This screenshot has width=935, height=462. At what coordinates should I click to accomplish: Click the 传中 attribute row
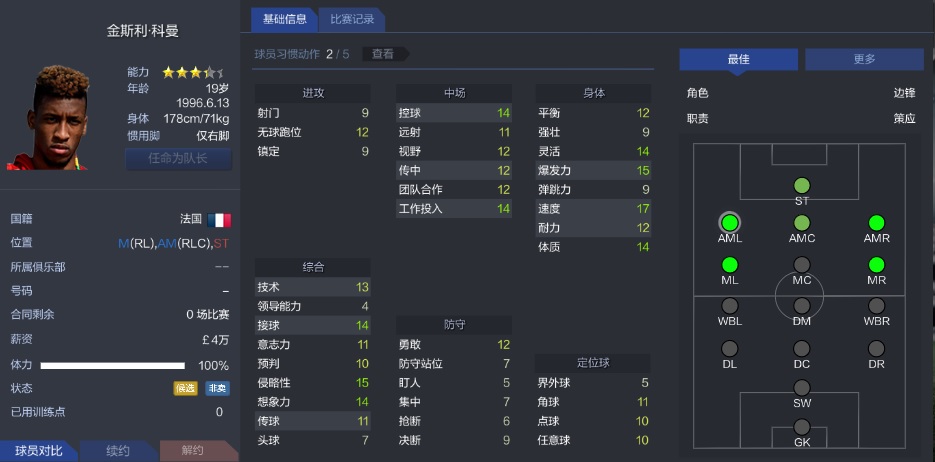(454, 170)
